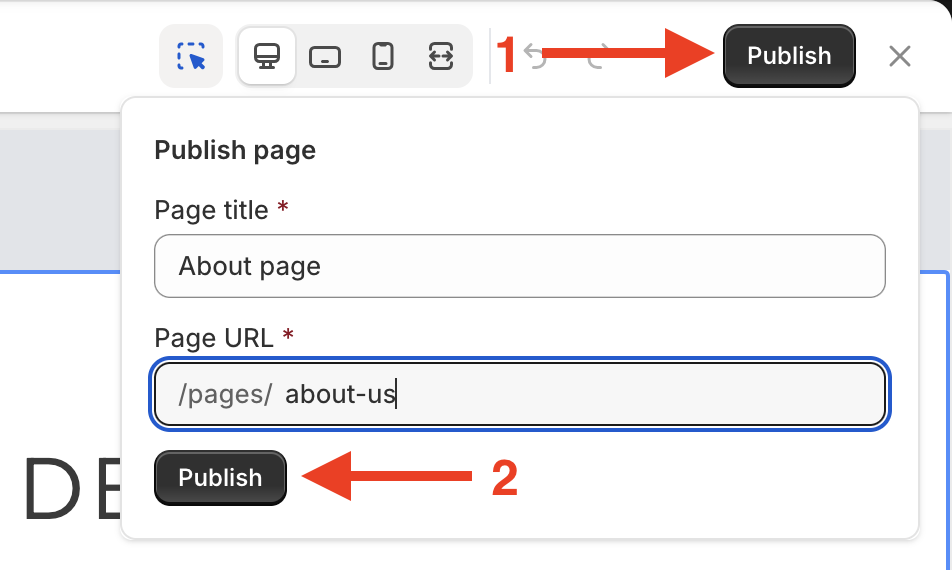Click the red number 1 annotation
This screenshot has height=570, width=952.
point(507,56)
